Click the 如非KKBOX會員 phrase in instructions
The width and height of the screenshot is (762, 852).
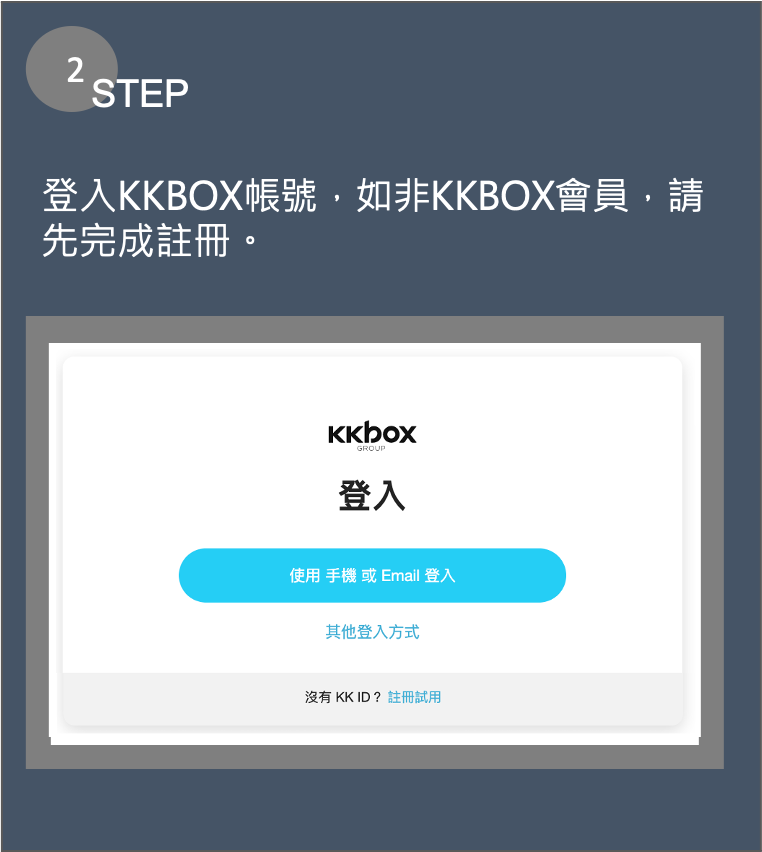(x=492, y=195)
